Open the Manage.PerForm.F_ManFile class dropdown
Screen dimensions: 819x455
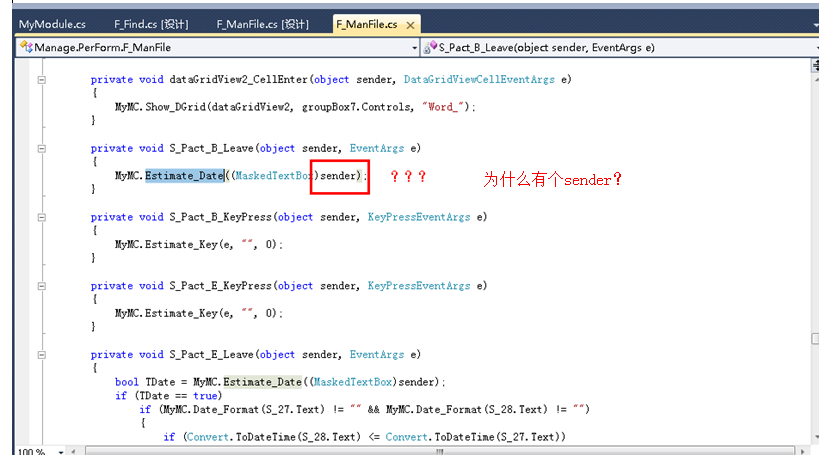pos(415,48)
